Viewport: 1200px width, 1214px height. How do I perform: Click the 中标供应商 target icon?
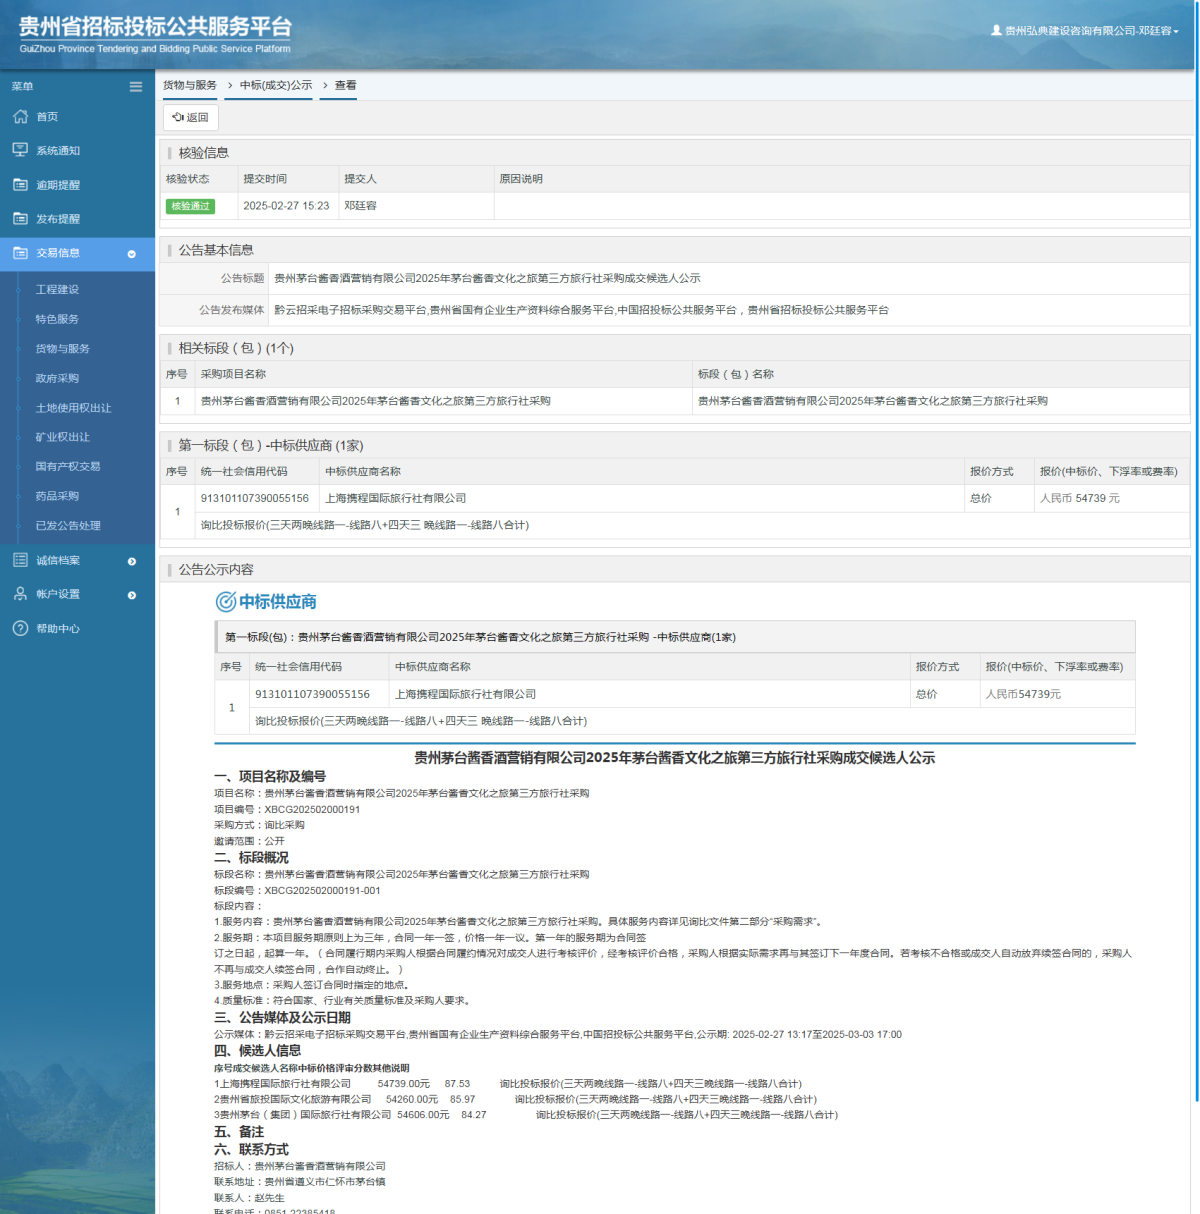226,601
